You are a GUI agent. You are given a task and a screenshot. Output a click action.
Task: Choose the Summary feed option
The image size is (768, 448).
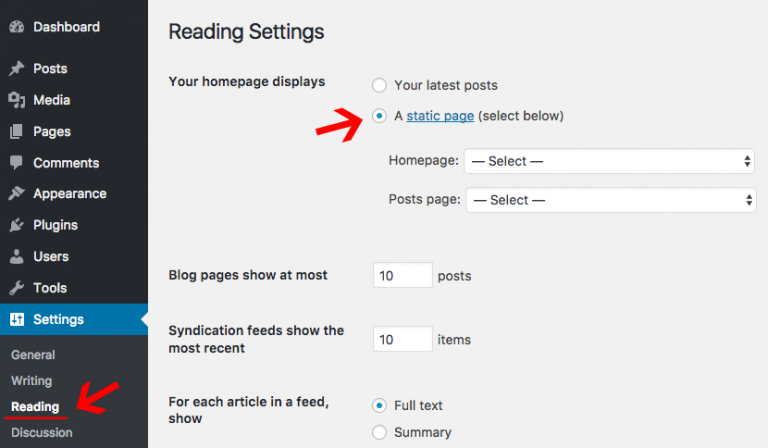379,432
